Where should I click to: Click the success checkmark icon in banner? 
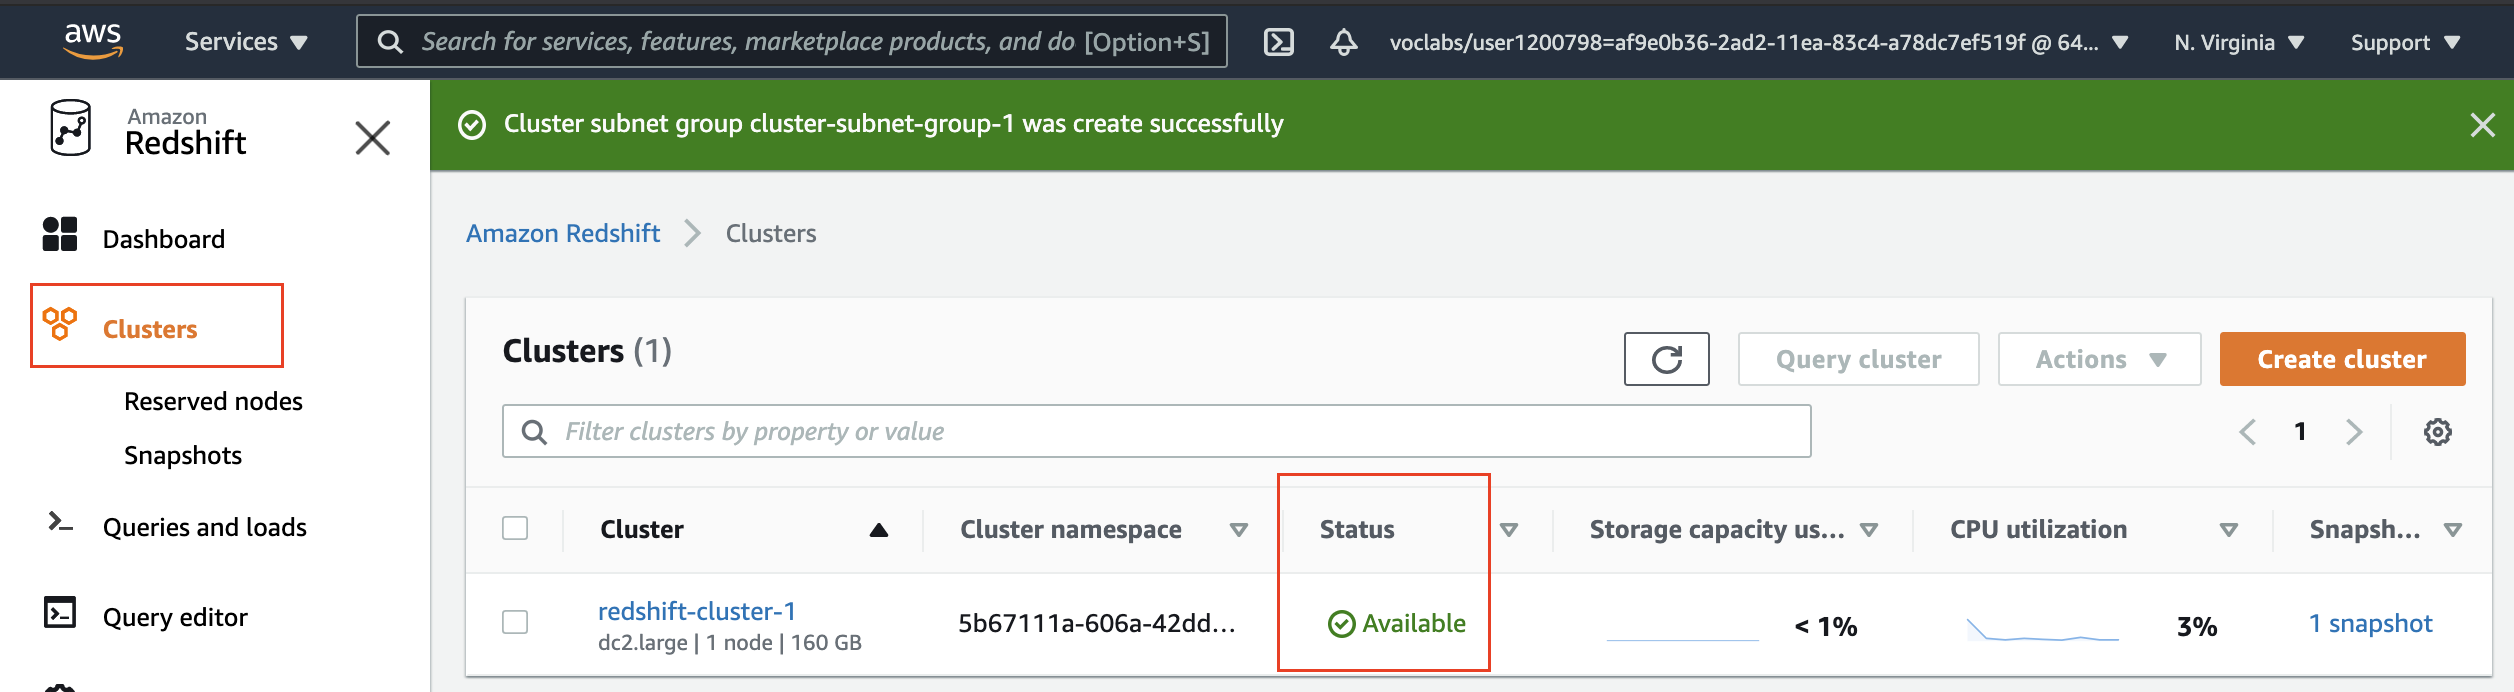(472, 125)
